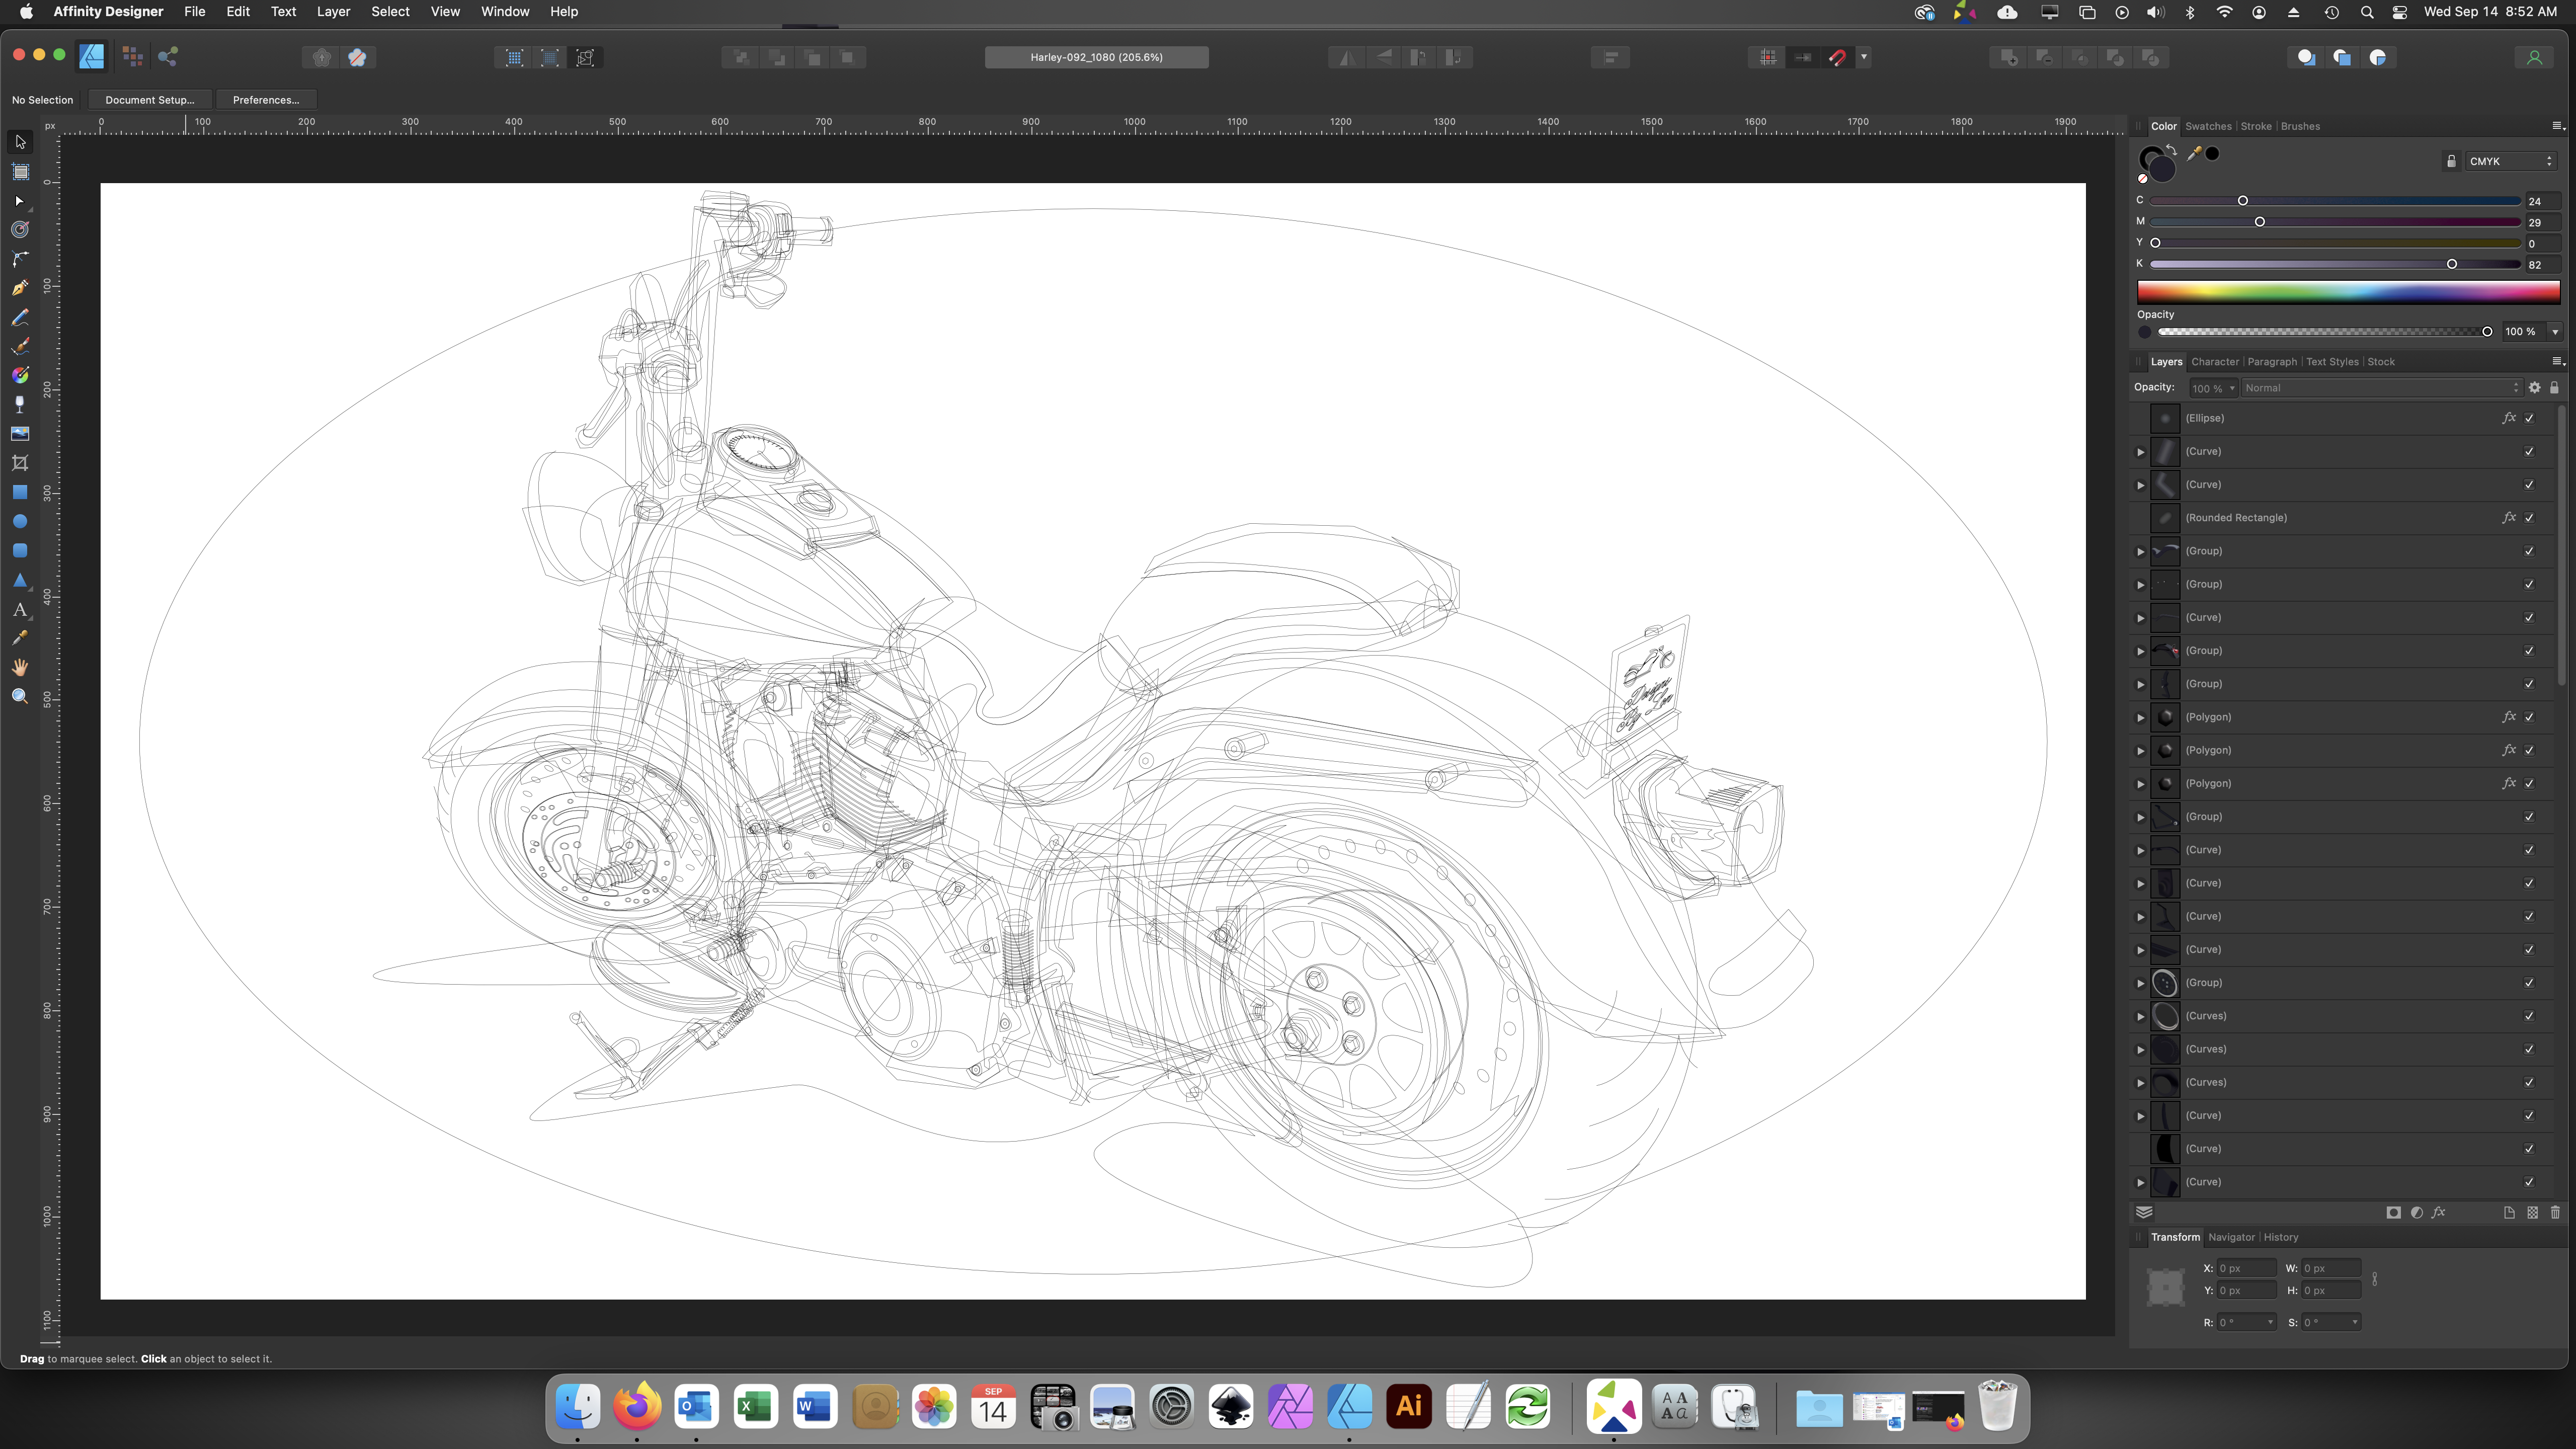Click the Layer Effects fx icon at panel bottom
This screenshot has height=1449, width=2576.
(x=2438, y=1212)
